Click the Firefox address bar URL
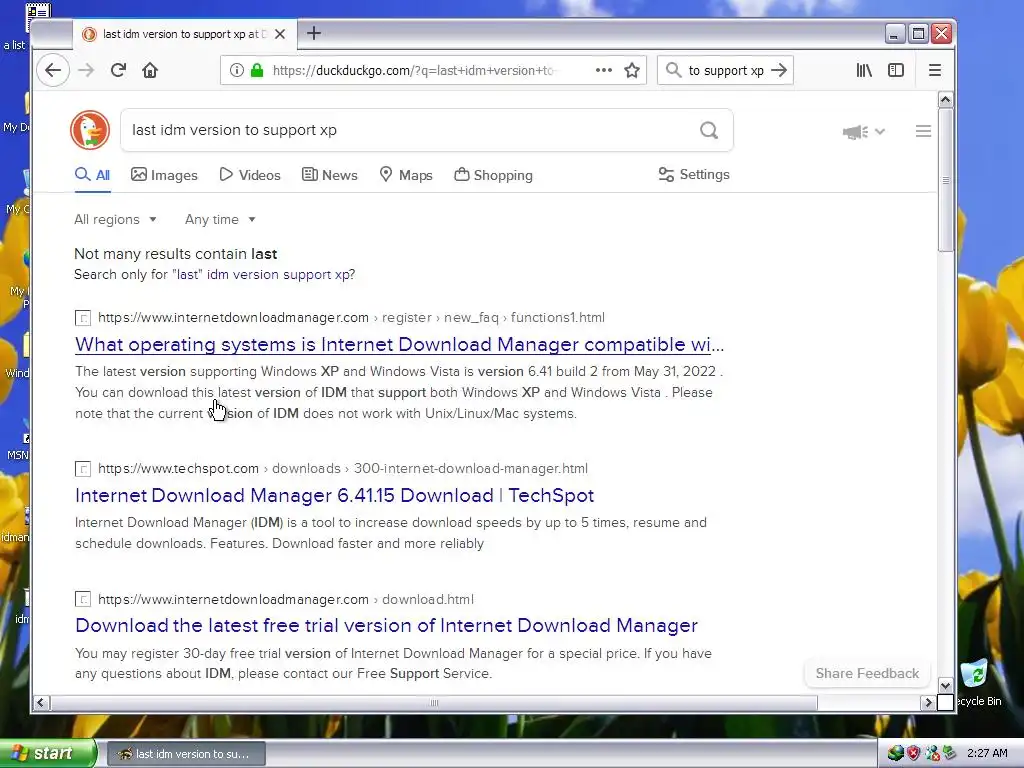Viewport: 1024px width, 768px height. [x=414, y=71]
